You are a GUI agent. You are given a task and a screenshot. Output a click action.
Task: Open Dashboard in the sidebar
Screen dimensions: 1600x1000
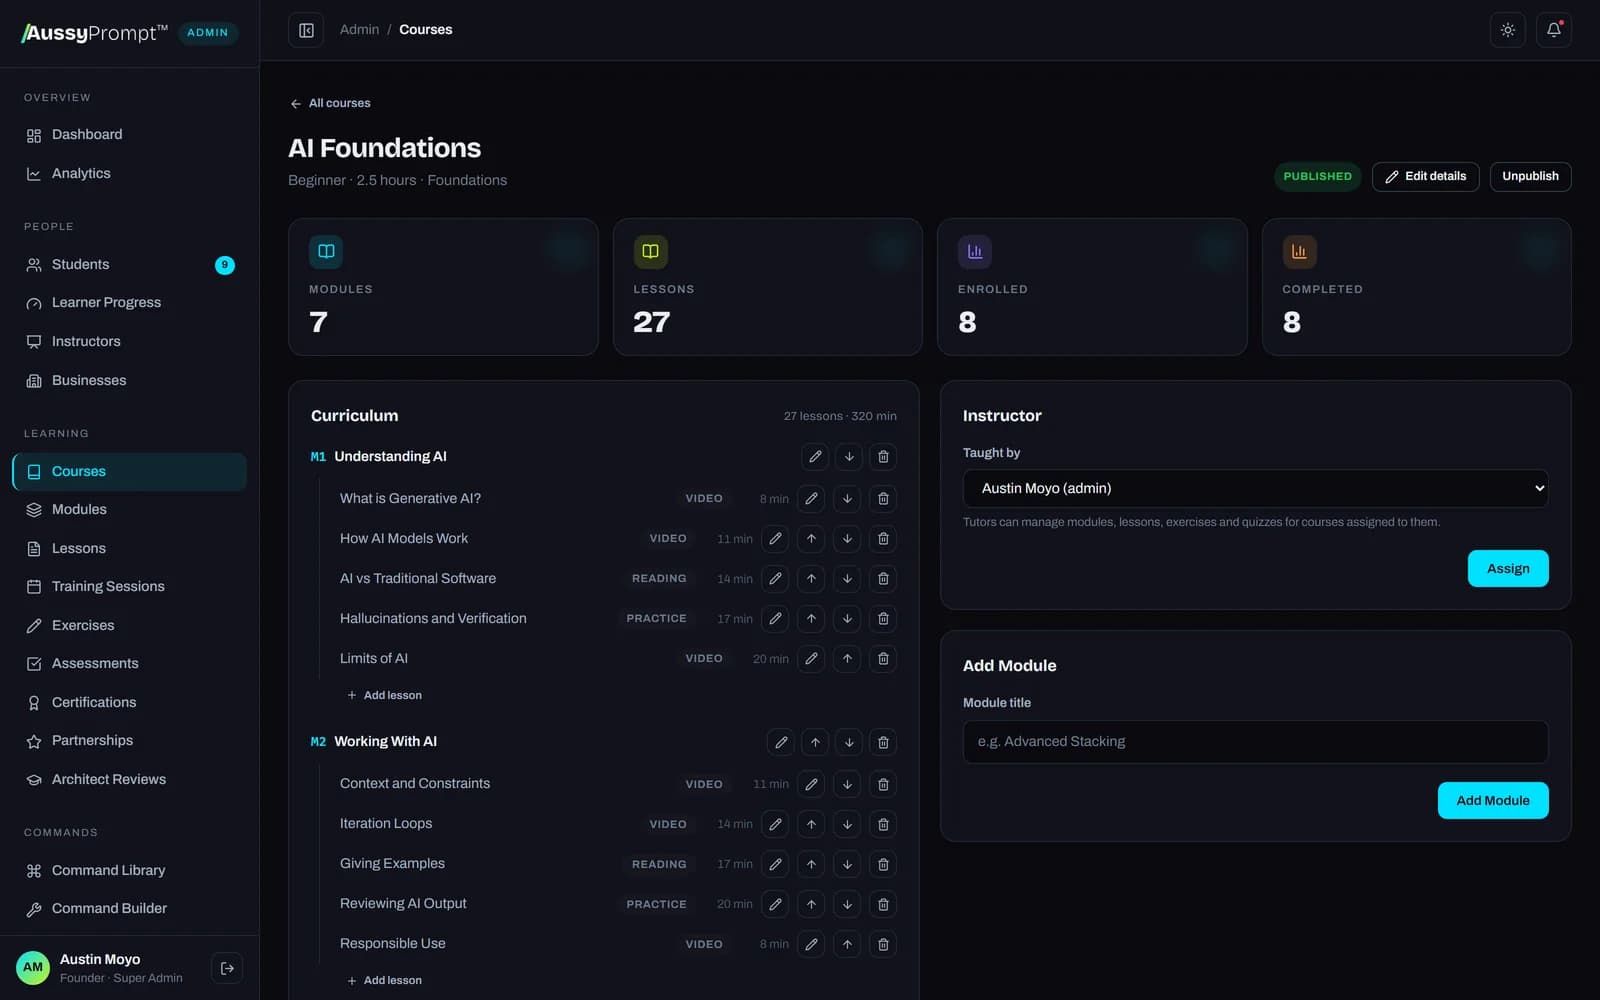pos(129,134)
